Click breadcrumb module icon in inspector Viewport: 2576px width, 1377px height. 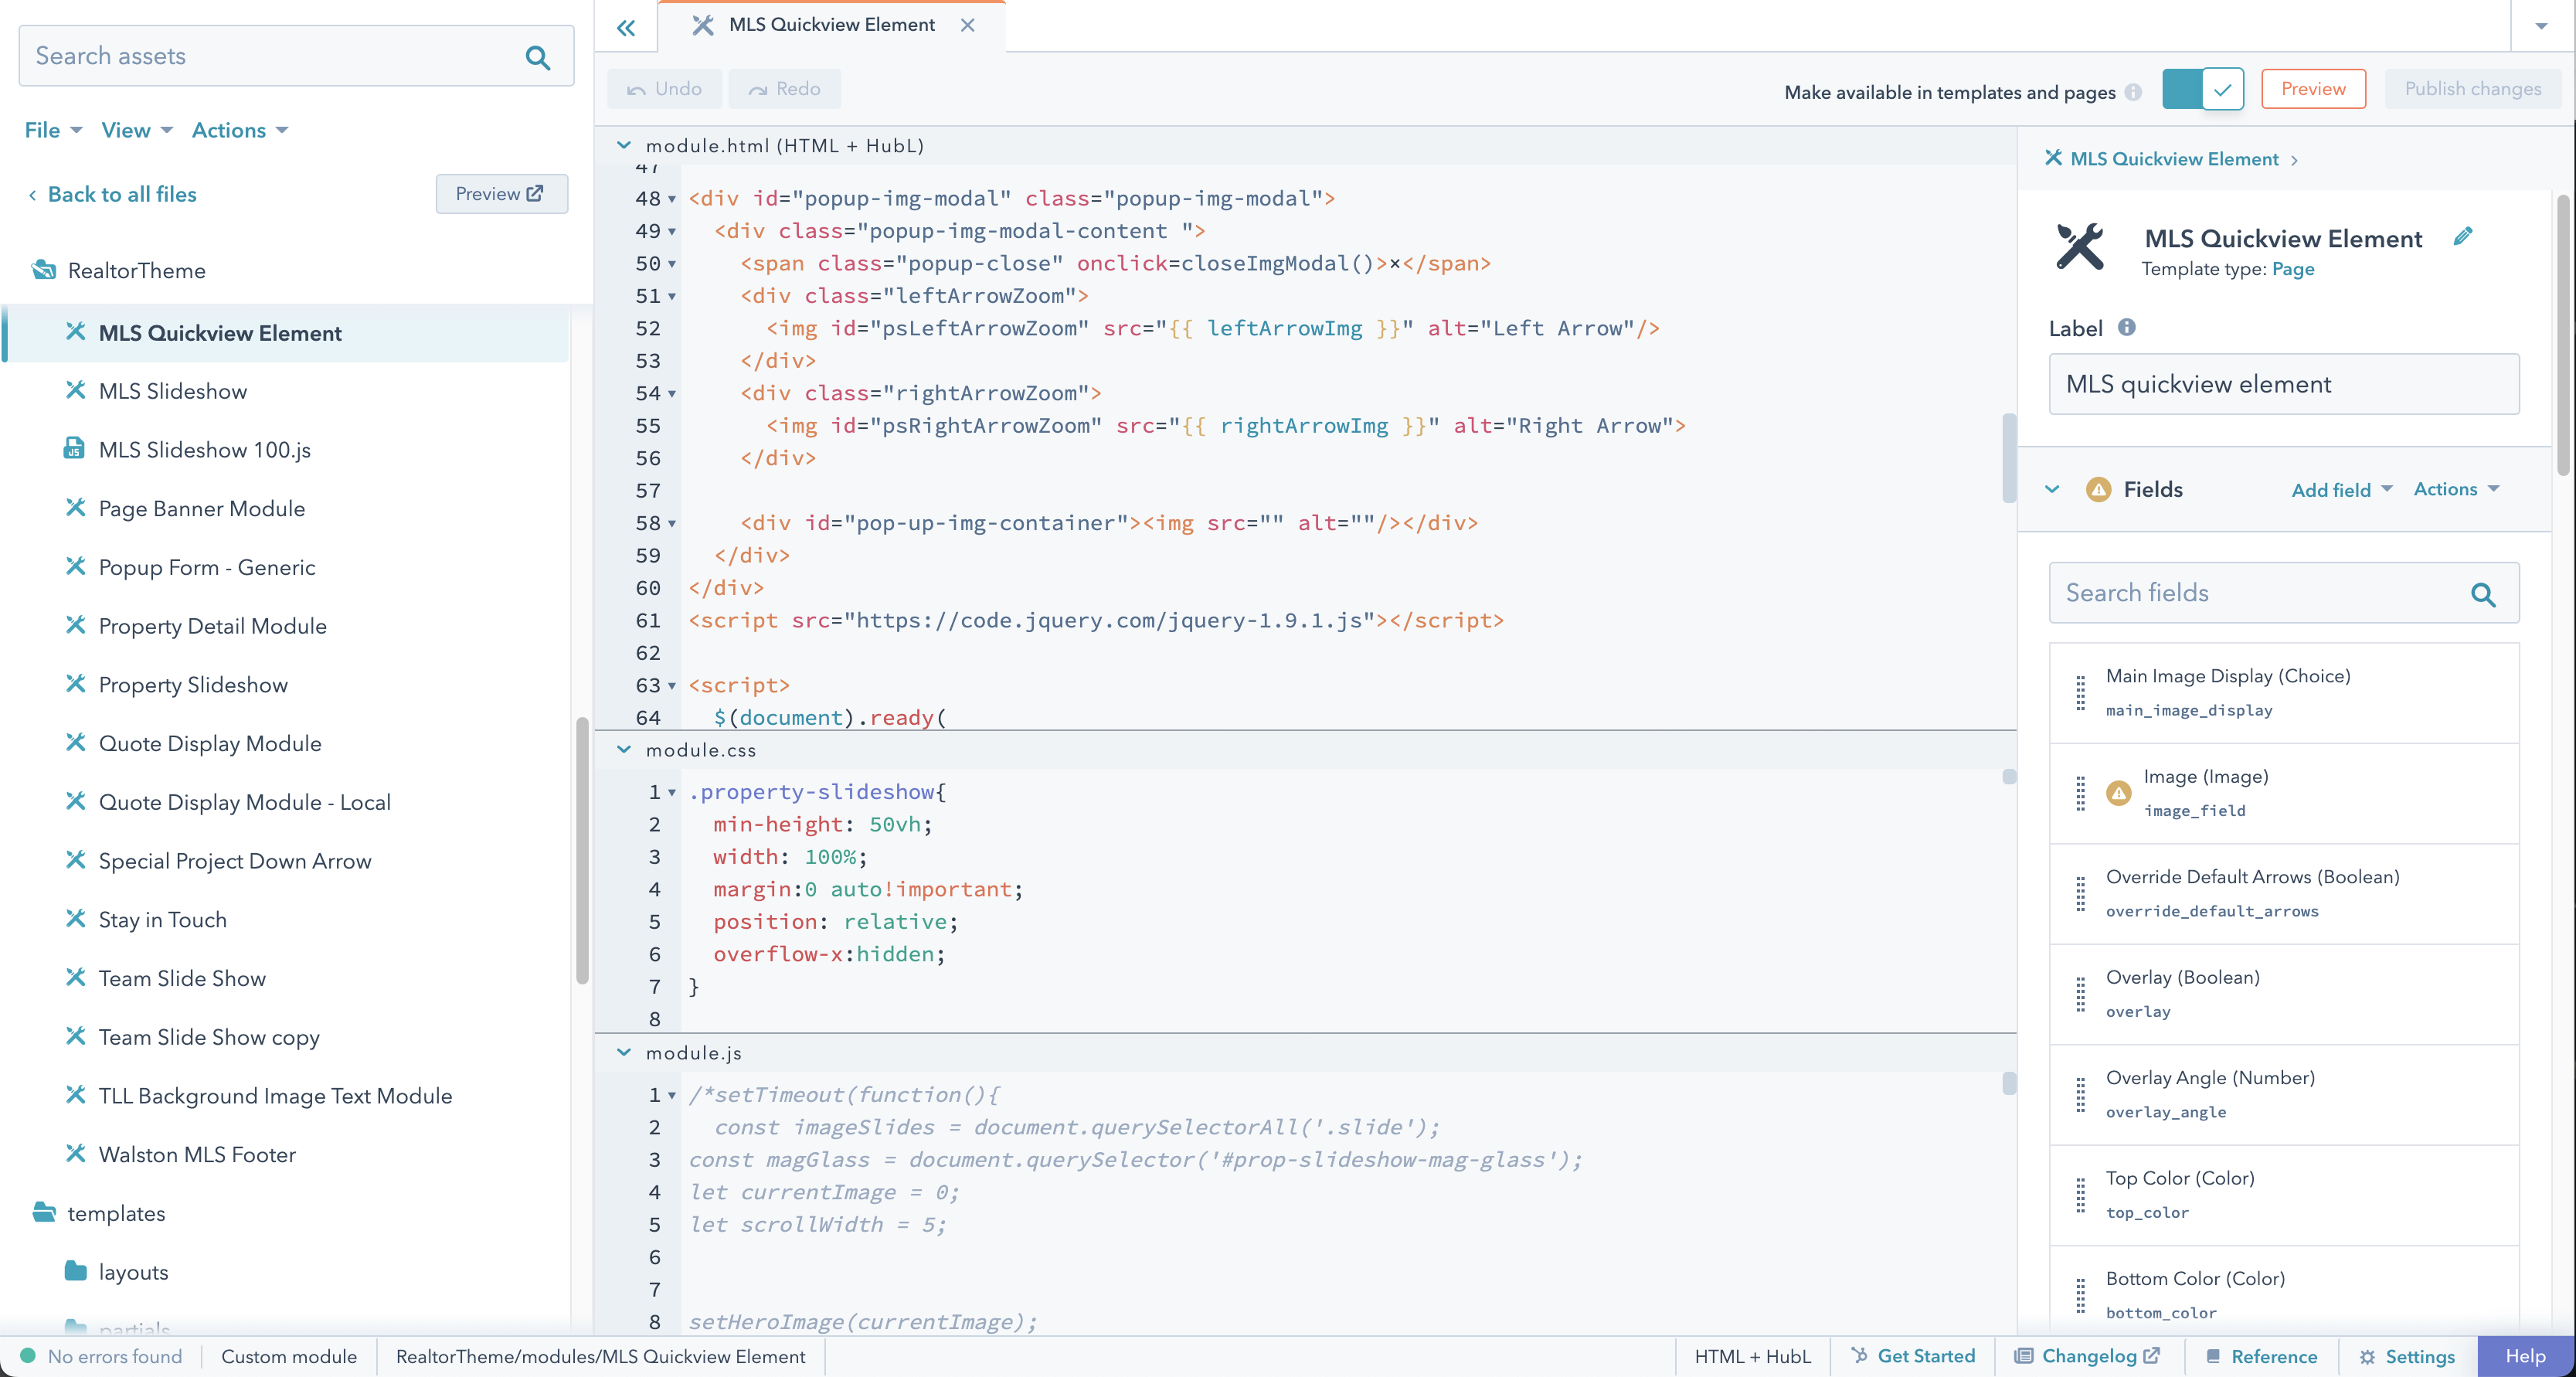tap(2053, 158)
